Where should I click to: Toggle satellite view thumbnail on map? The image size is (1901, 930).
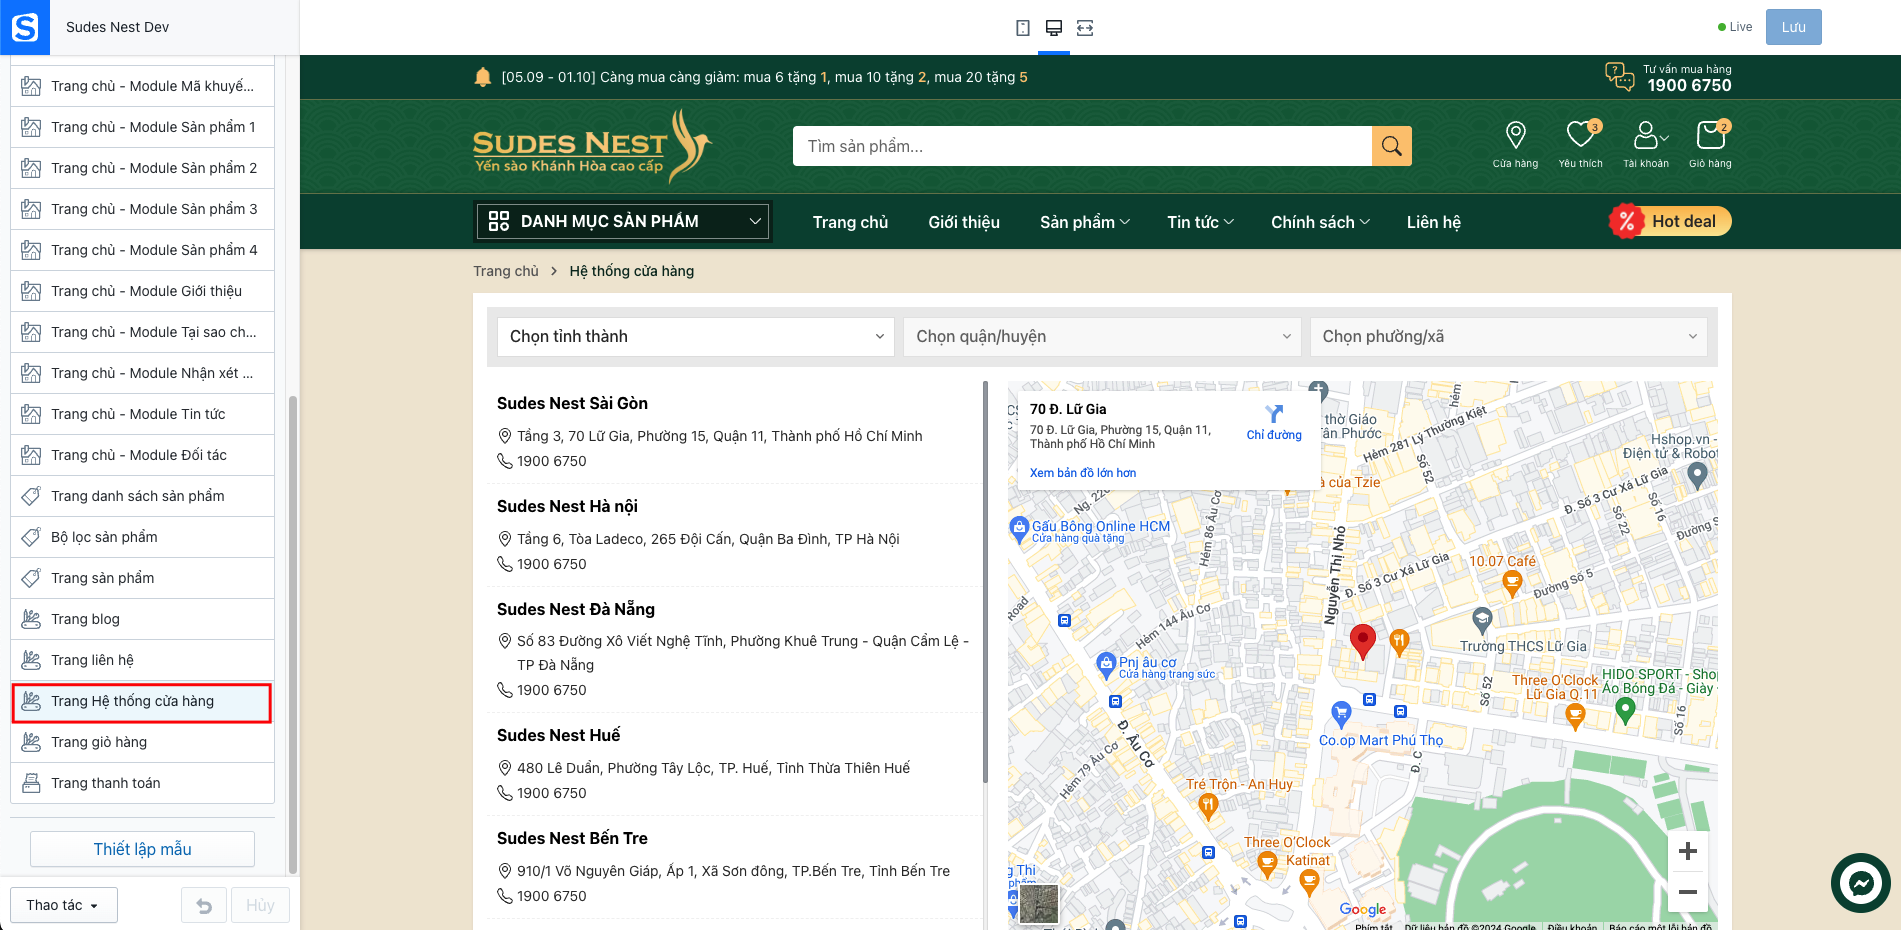click(x=1039, y=904)
